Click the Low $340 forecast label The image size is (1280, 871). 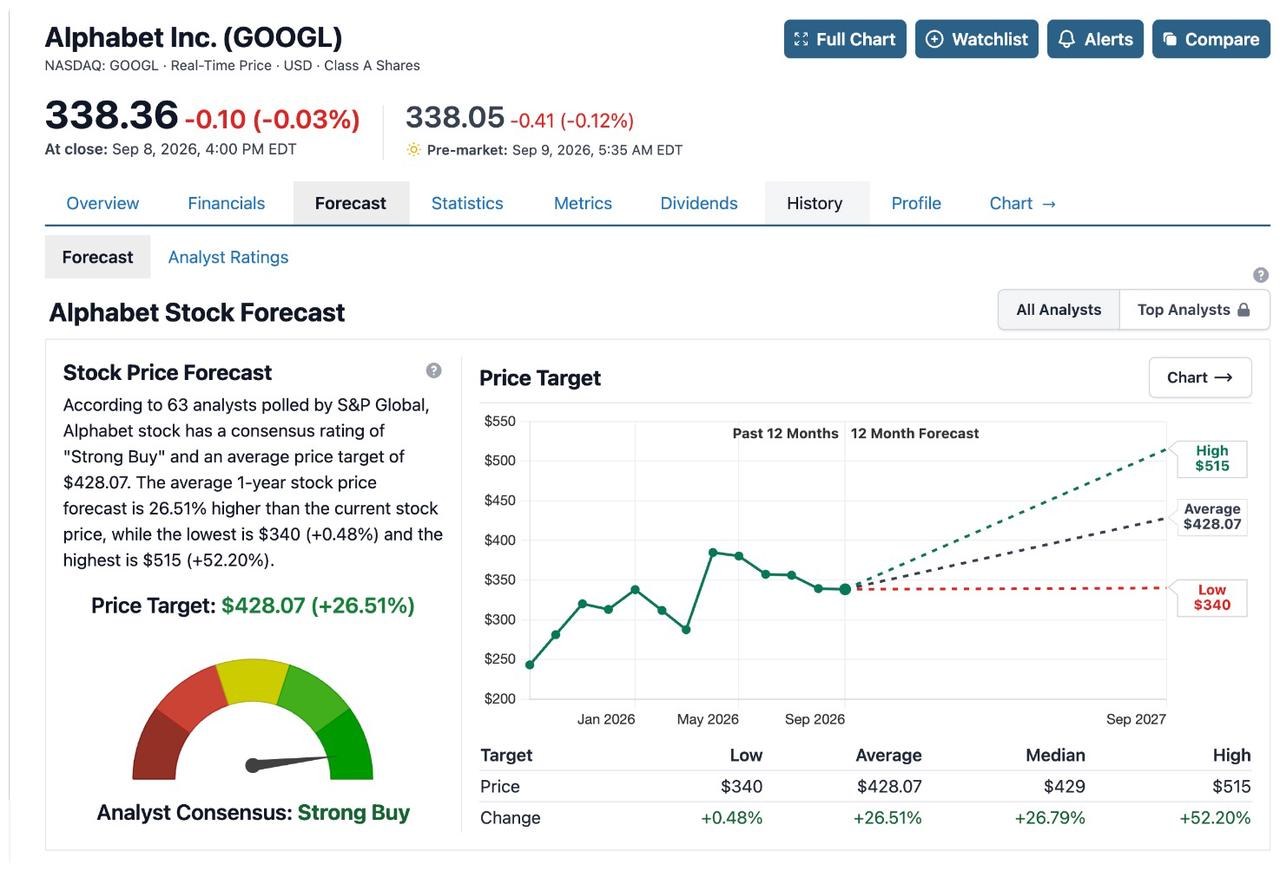(1212, 598)
